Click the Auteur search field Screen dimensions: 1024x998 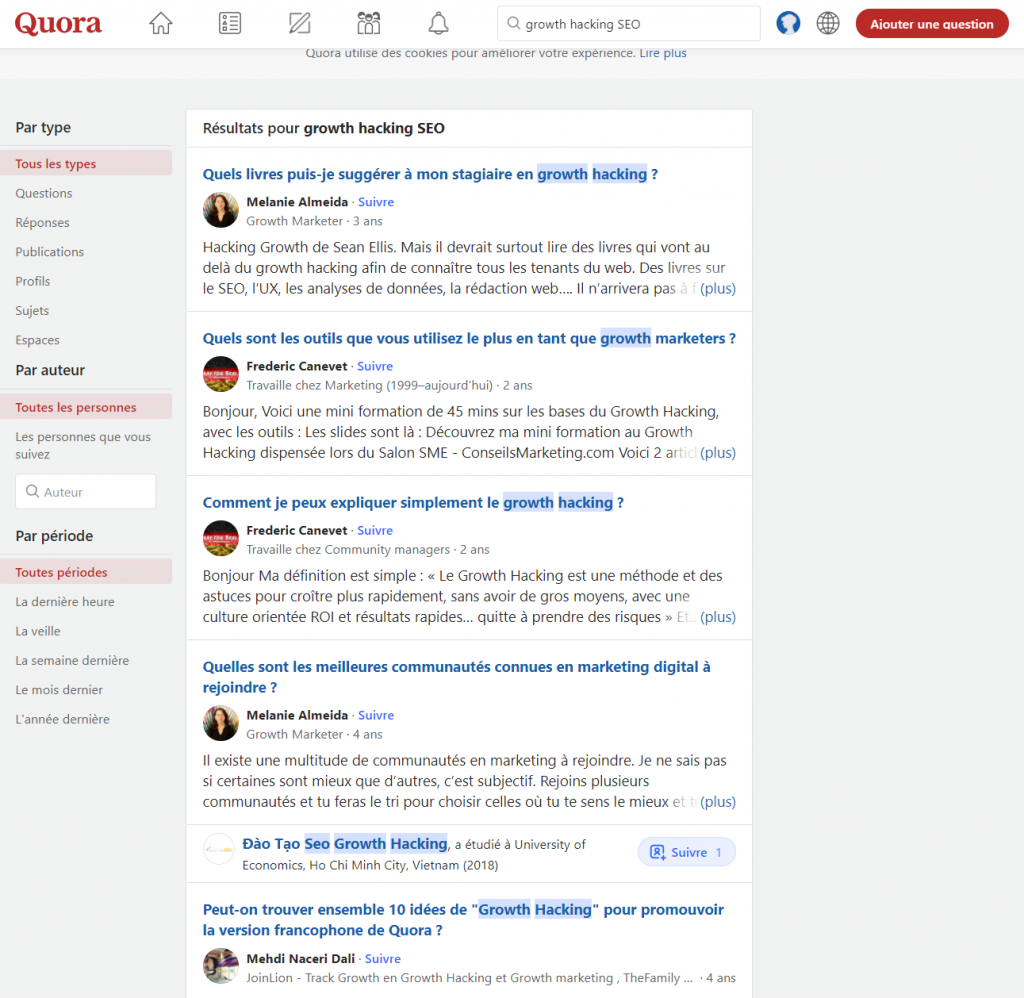86,492
